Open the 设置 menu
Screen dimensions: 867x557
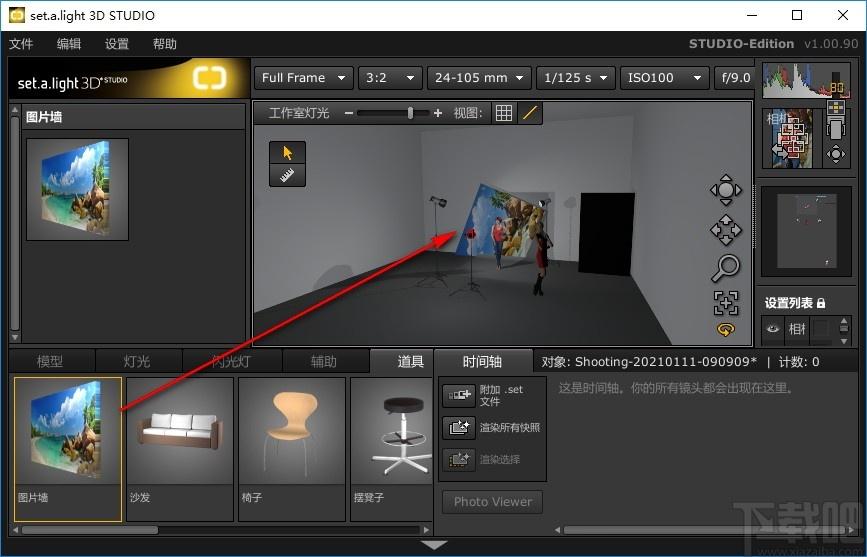[x=117, y=44]
